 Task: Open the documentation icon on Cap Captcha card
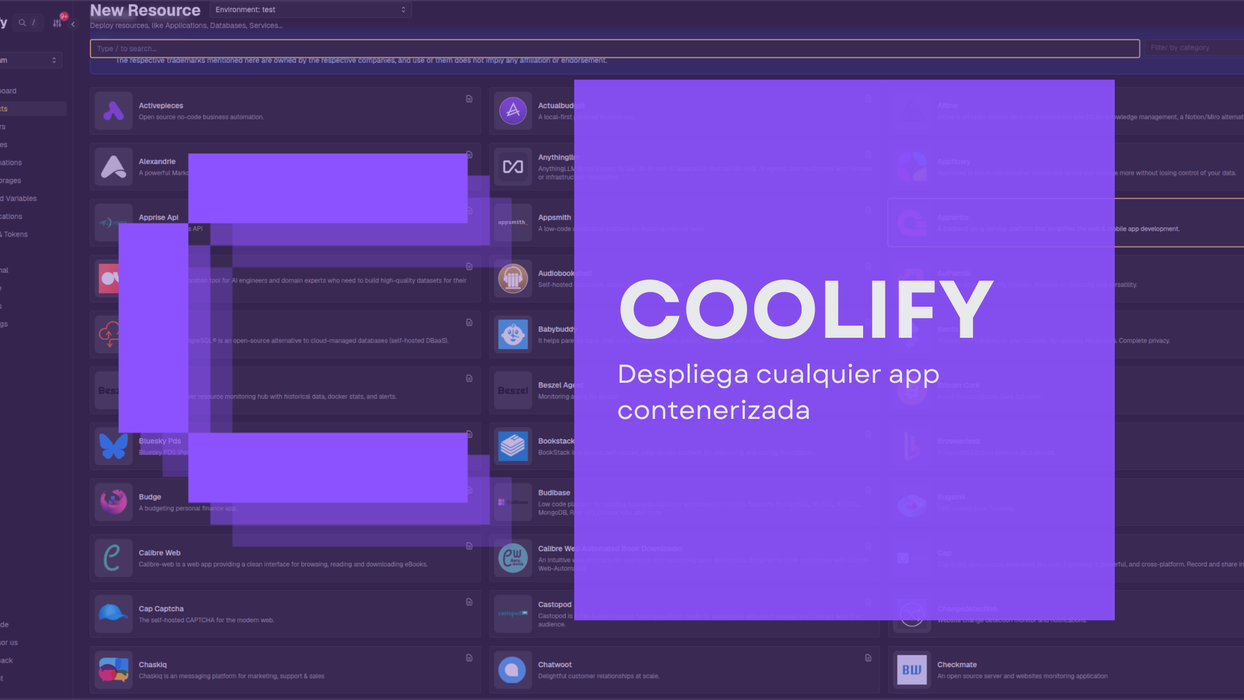[469, 602]
